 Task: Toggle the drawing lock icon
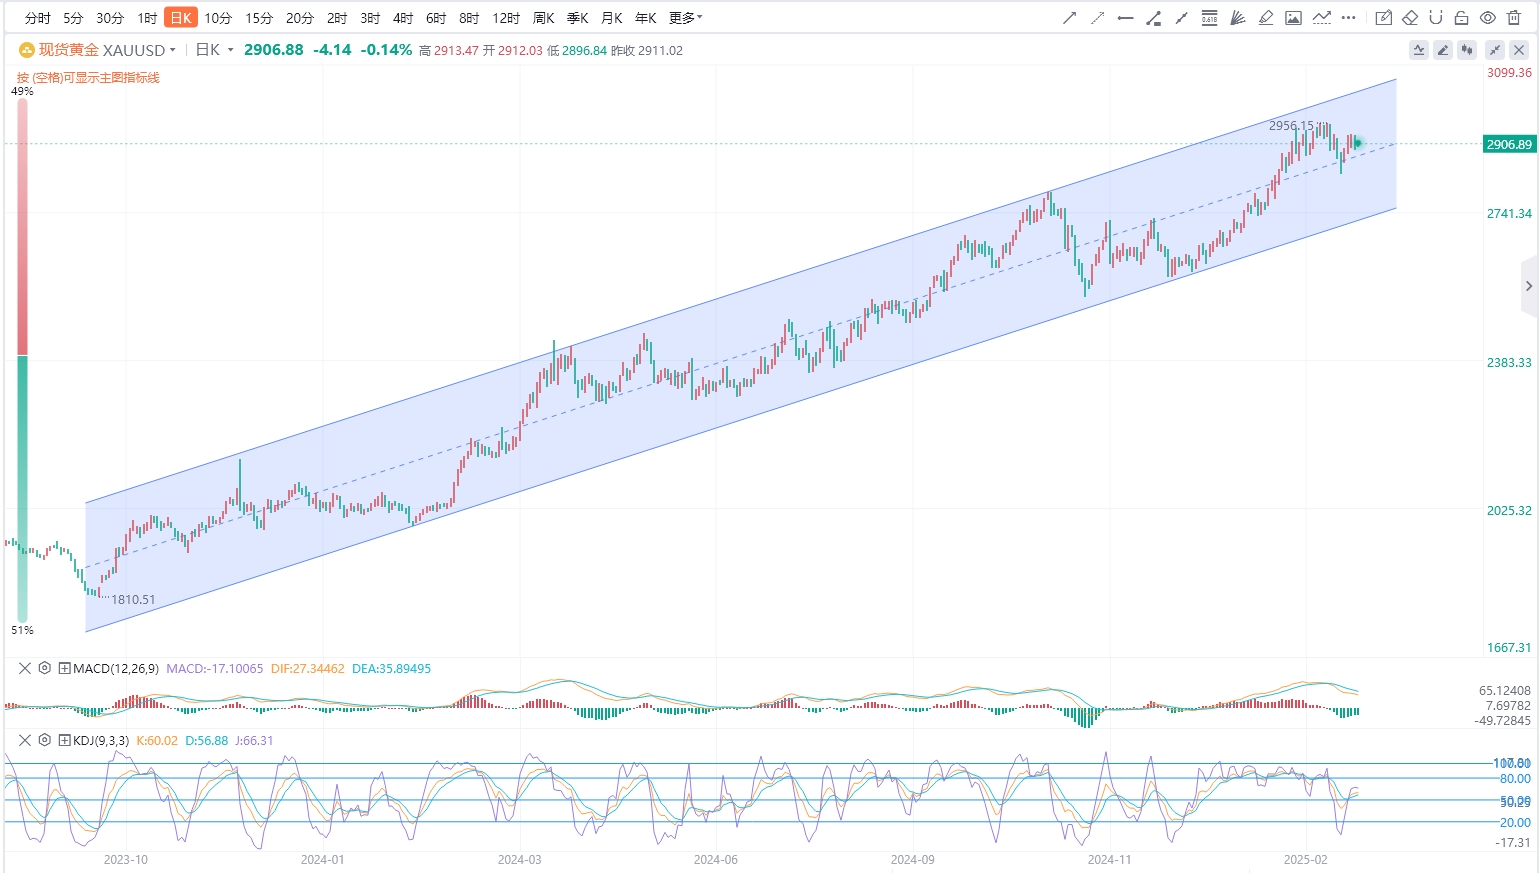(1461, 18)
